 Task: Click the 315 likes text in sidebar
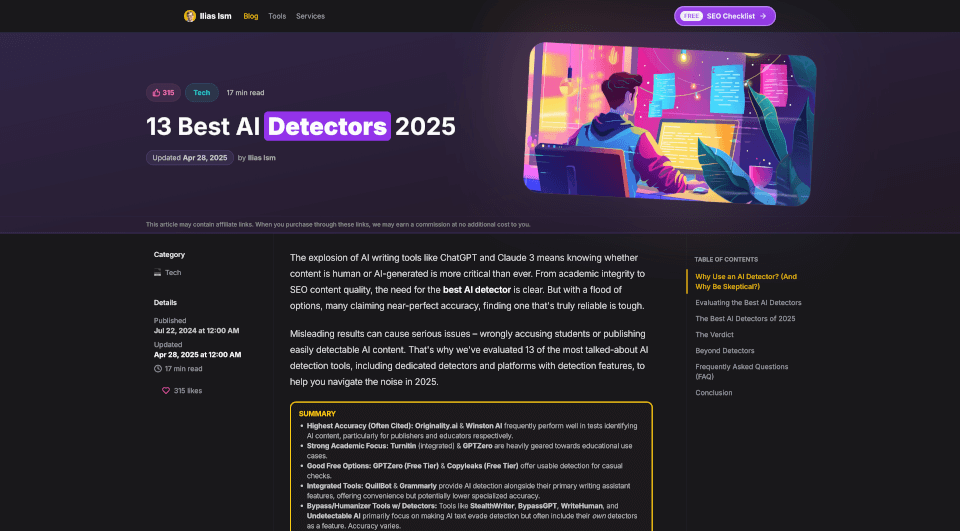coord(188,391)
